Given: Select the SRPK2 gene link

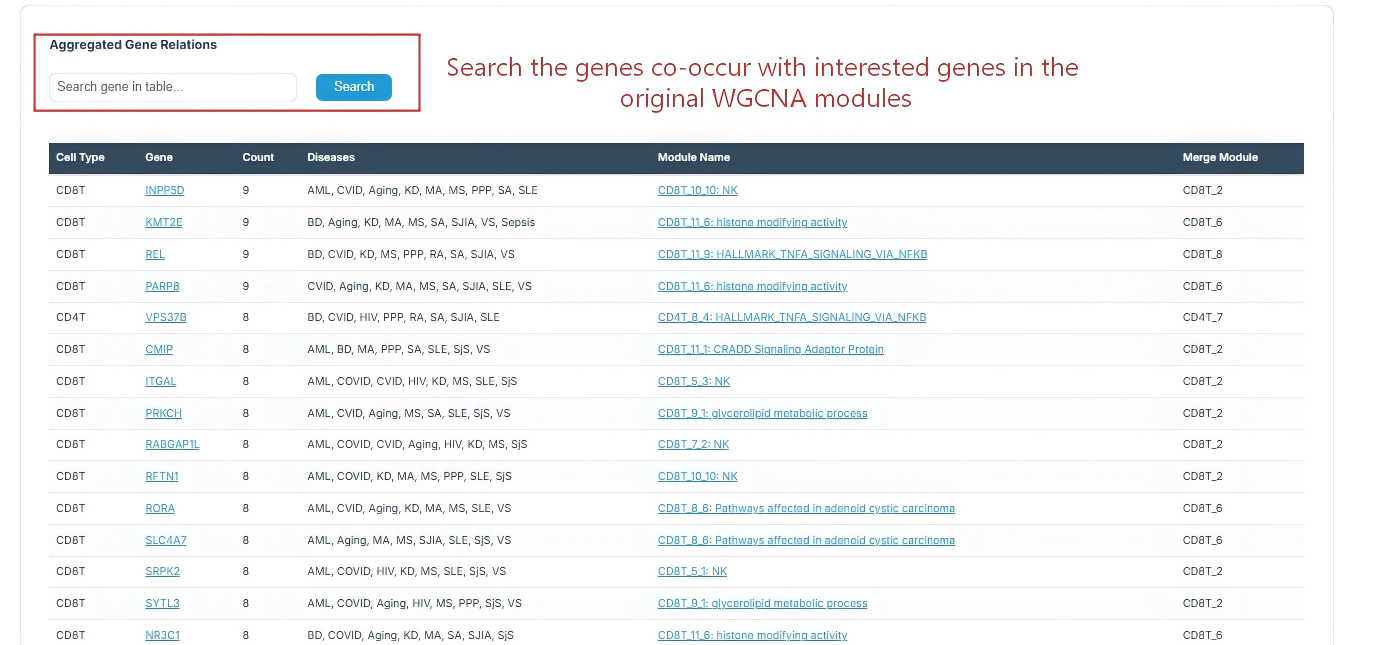Looking at the screenshot, I should (162, 571).
